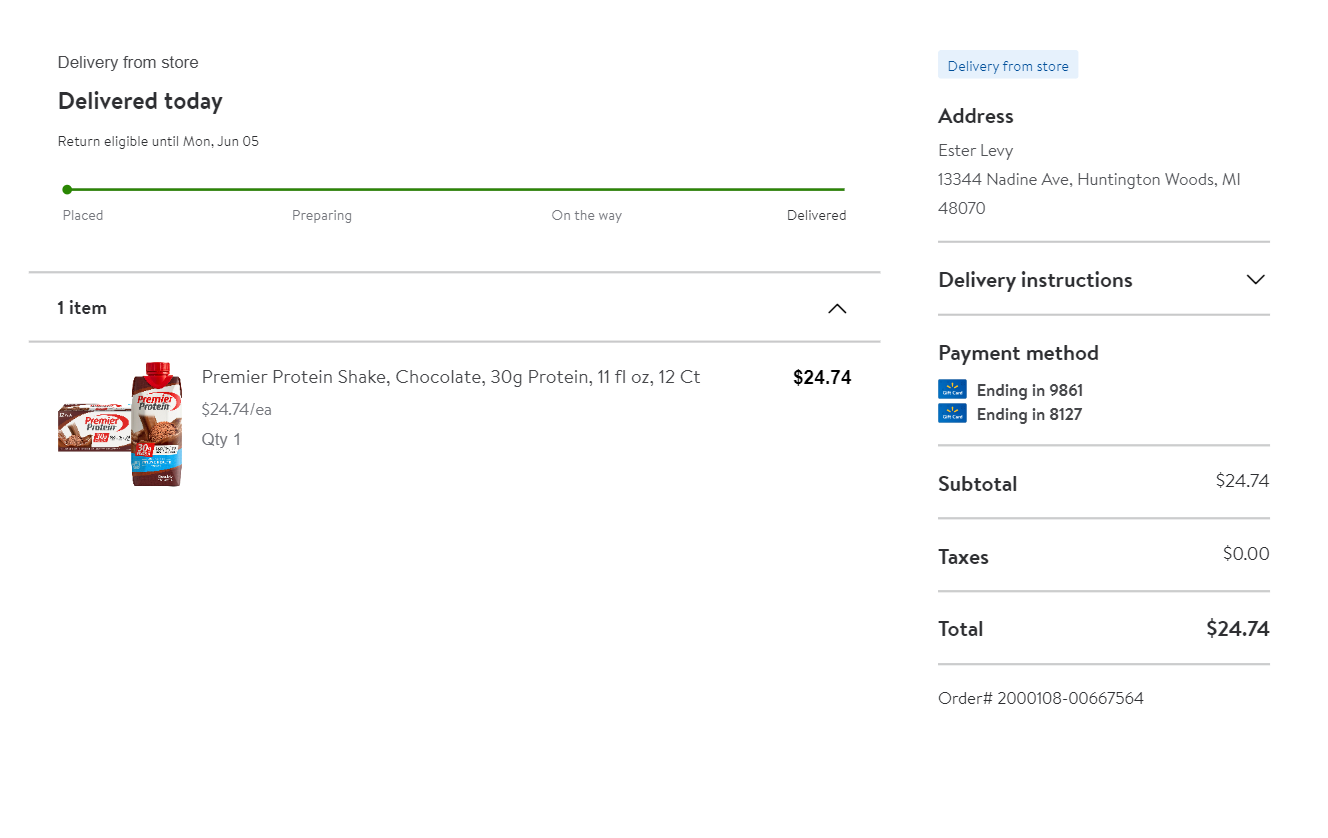1328x838 pixels.
Task: Click the Payment method heading
Action: 1018,353
